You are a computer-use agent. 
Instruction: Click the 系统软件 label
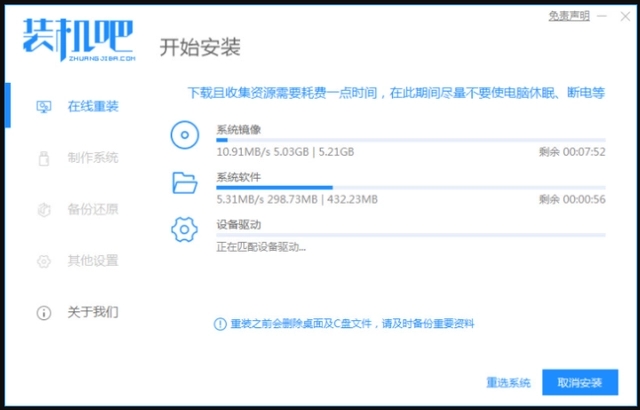pos(238,177)
